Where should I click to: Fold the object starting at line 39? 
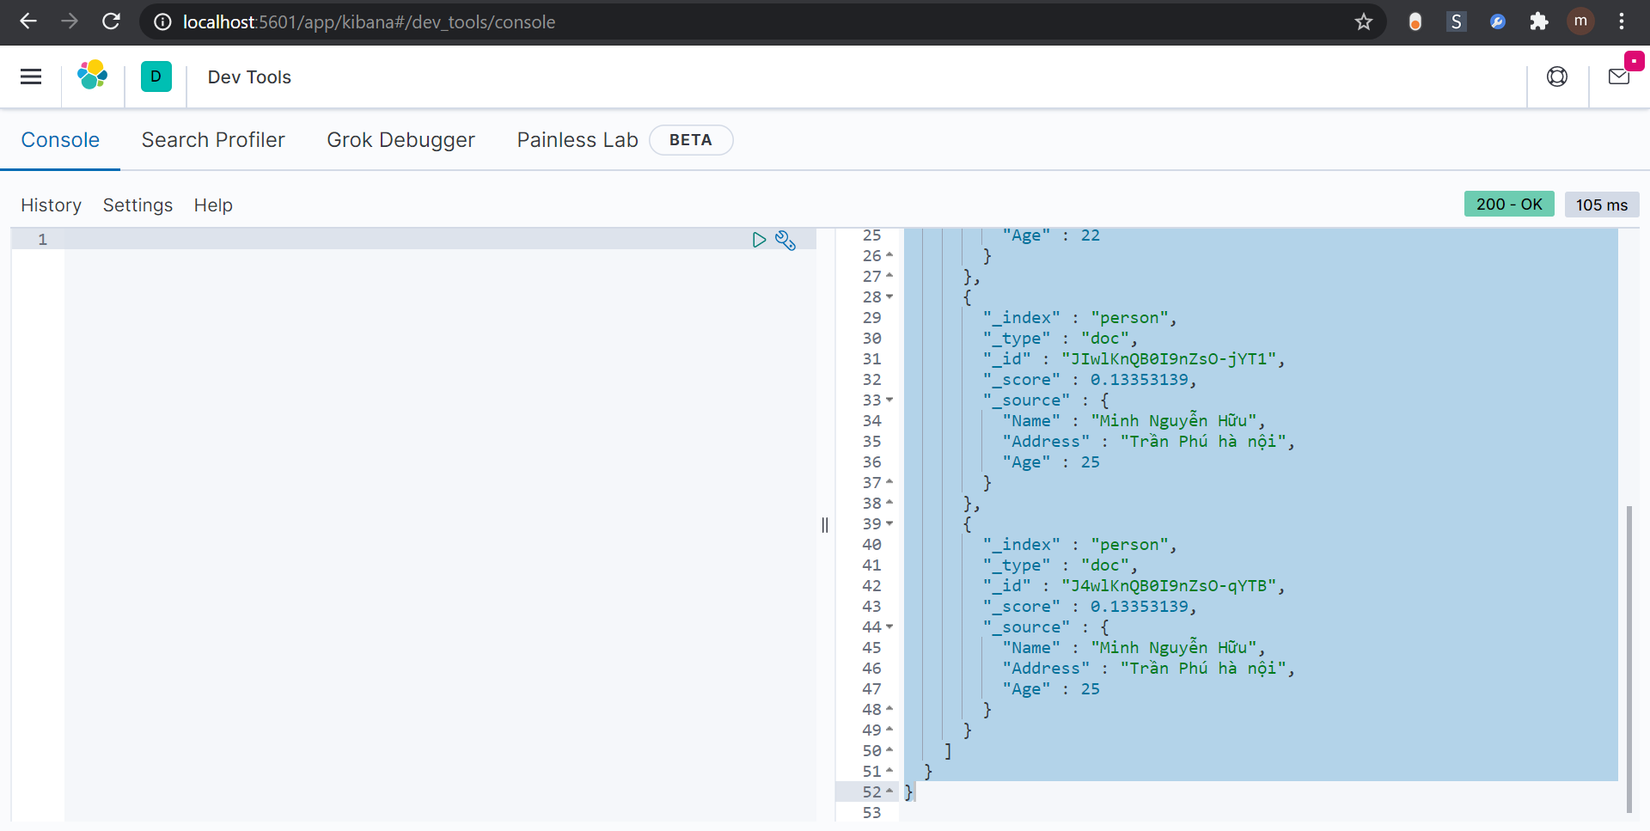(889, 524)
